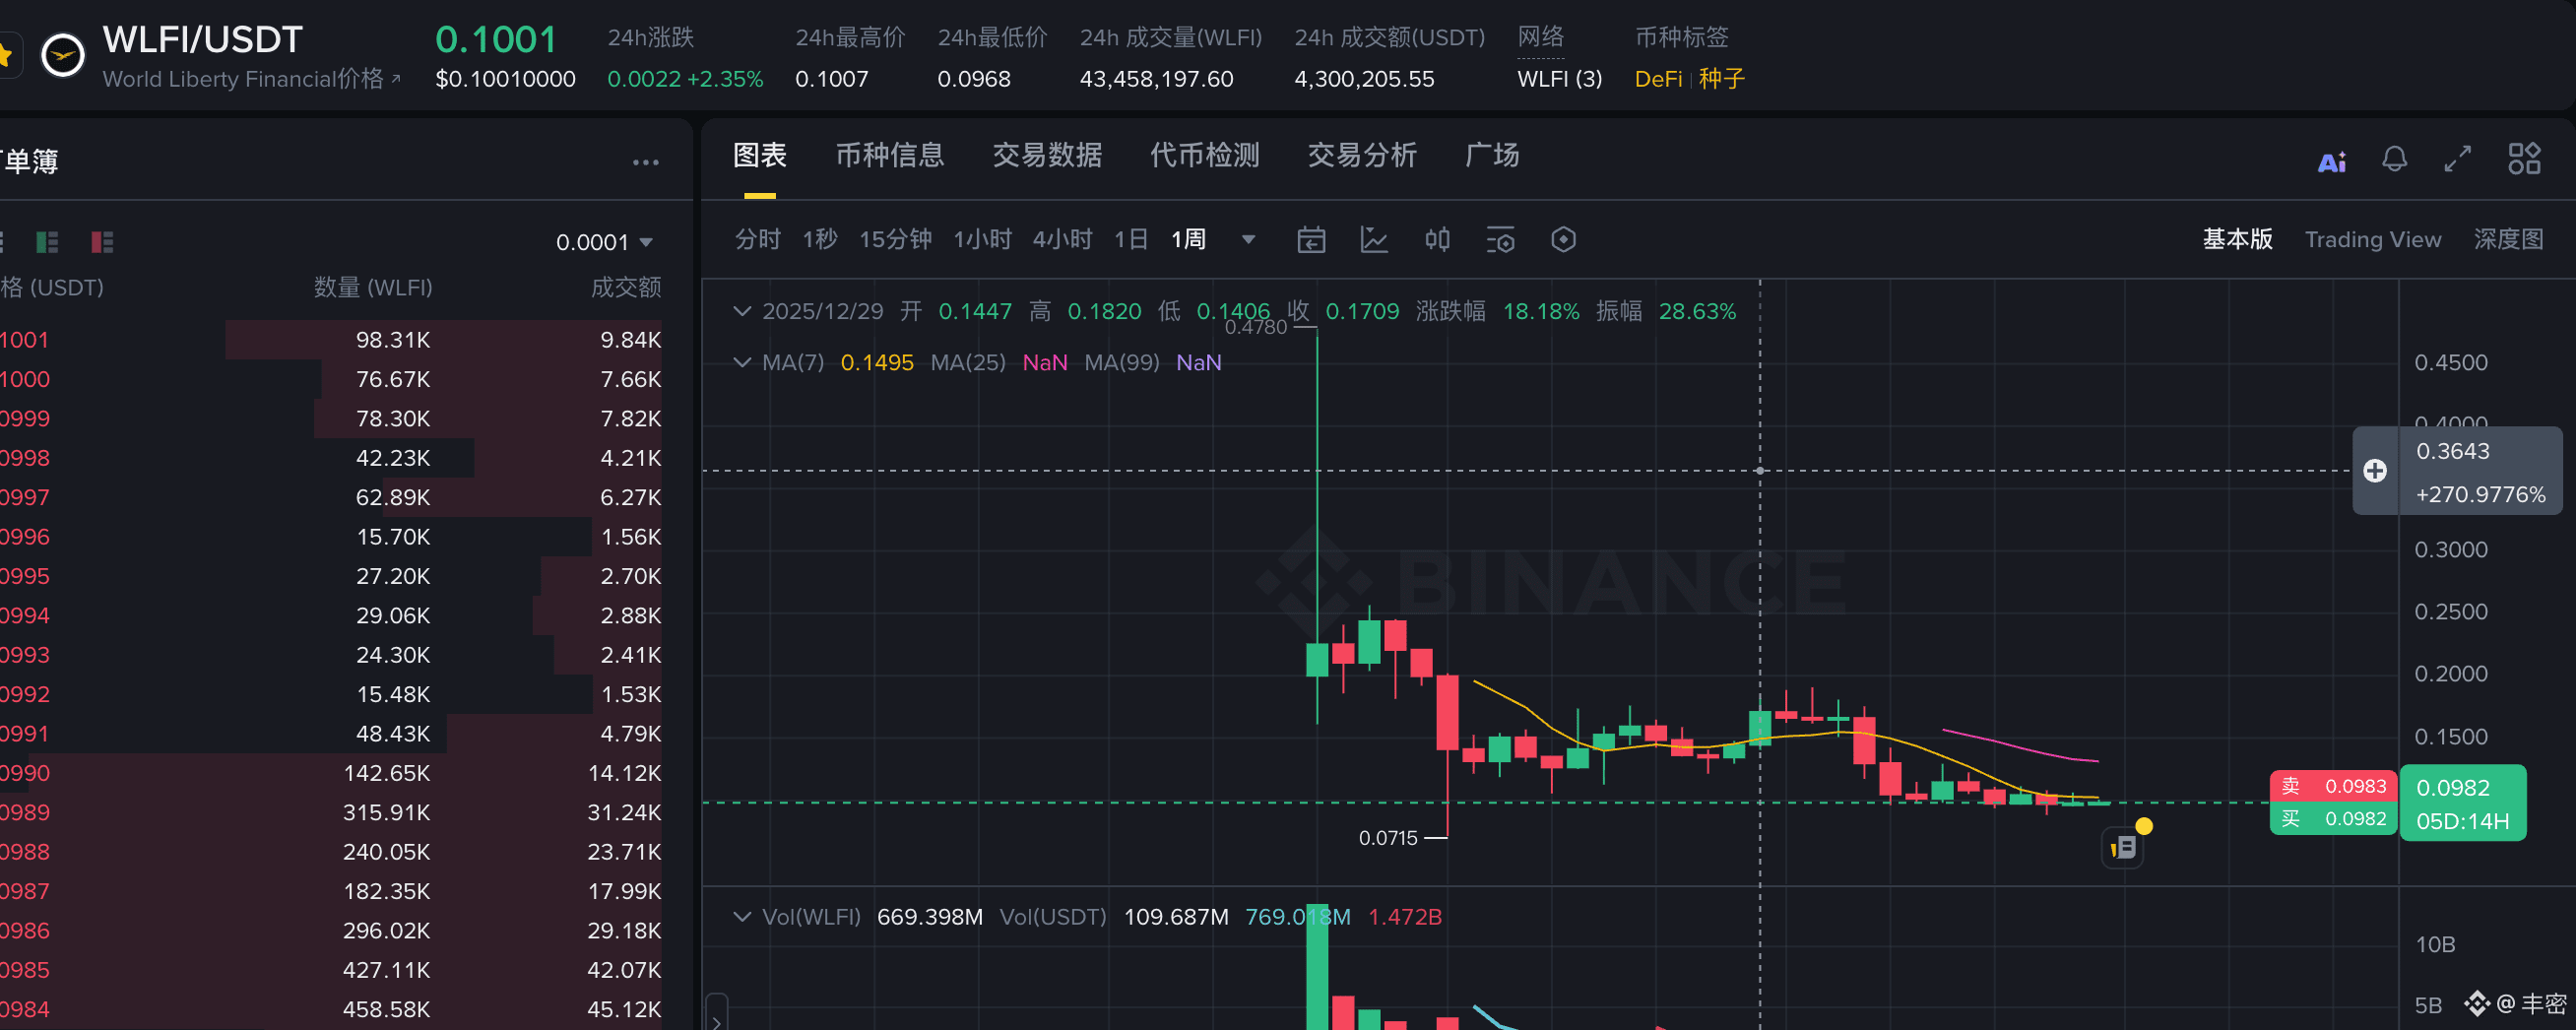Switch to Trading View chart mode
This screenshot has height=1030, width=2576.
click(2373, 240)
